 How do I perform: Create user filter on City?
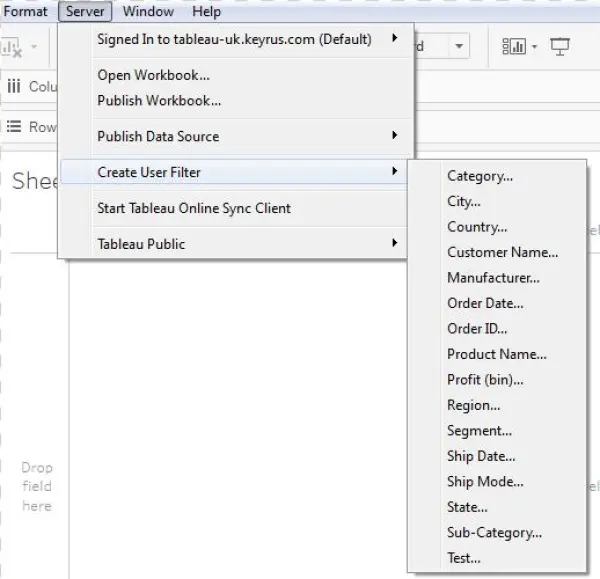coord(497,201)
